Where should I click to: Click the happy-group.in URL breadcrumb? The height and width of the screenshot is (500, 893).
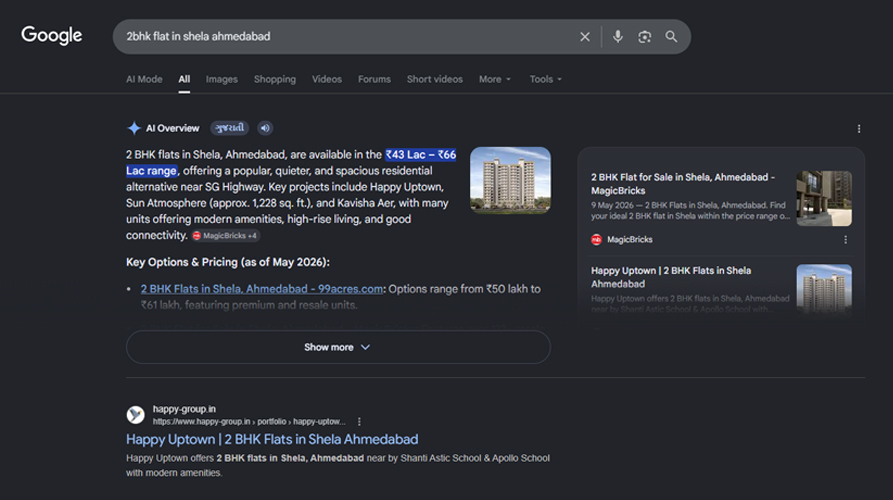(249, 422)
